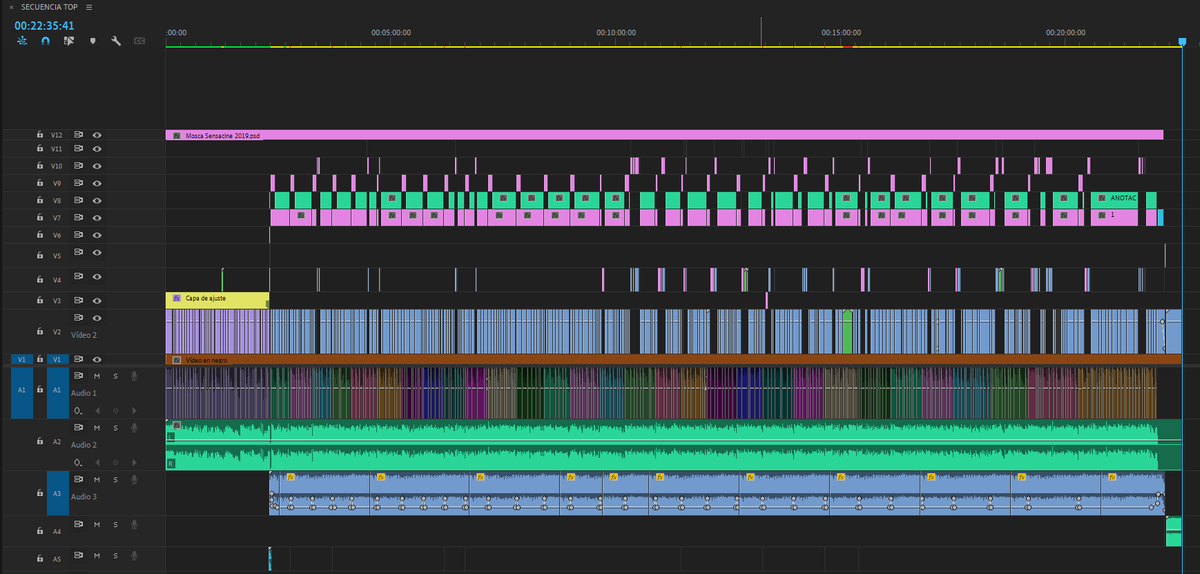
Task: Toggle lock on track V12
Action: click(x=40, y=134)
